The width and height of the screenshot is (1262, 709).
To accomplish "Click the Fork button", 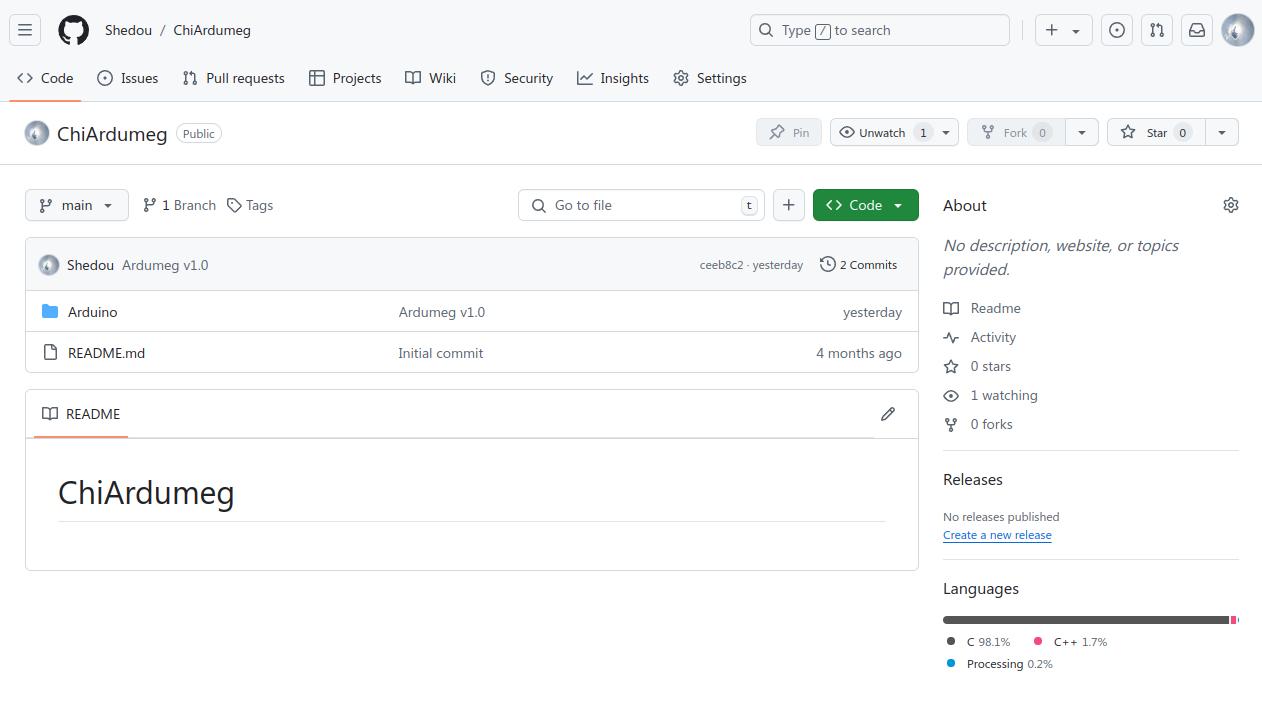I will (x=1015, y=132).
